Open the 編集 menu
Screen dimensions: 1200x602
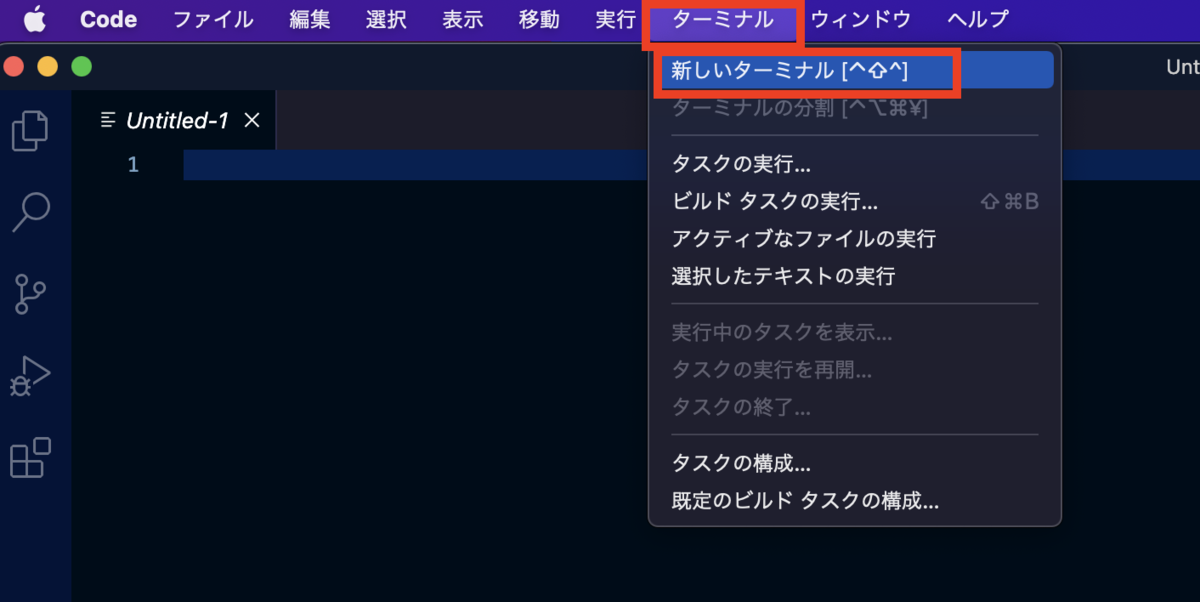[310, 19]
